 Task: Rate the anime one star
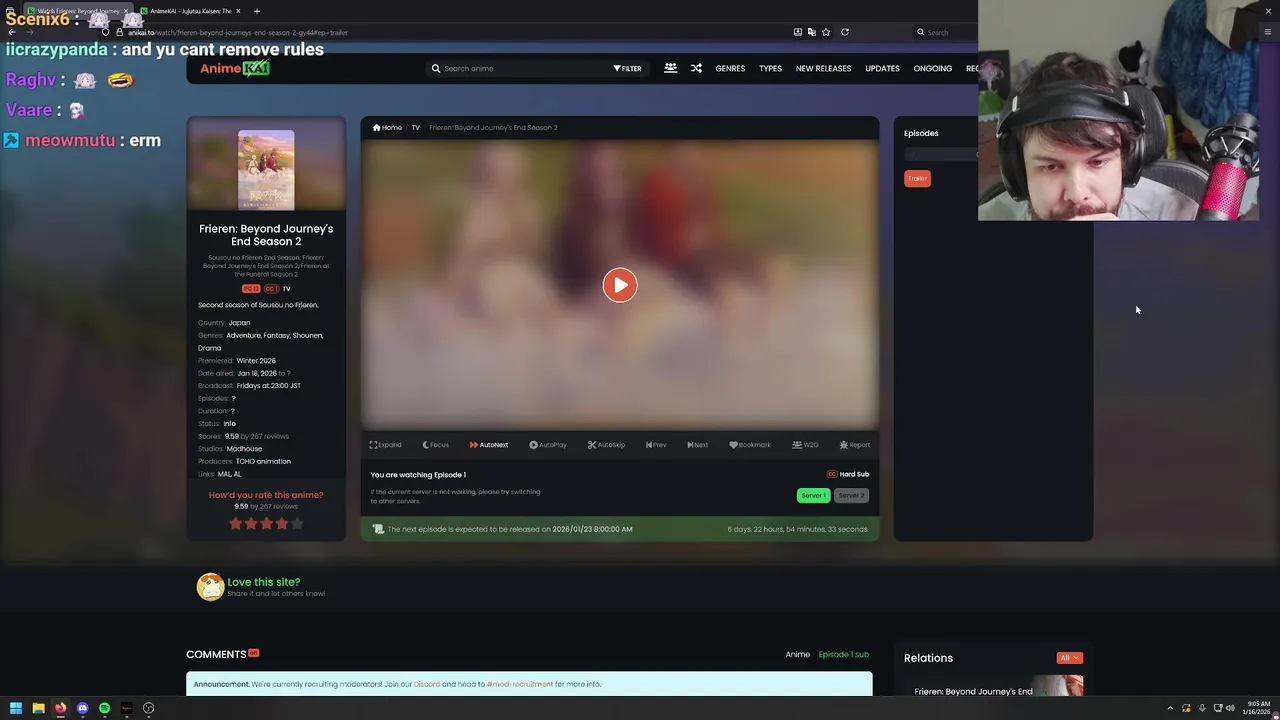pos(236,523)
